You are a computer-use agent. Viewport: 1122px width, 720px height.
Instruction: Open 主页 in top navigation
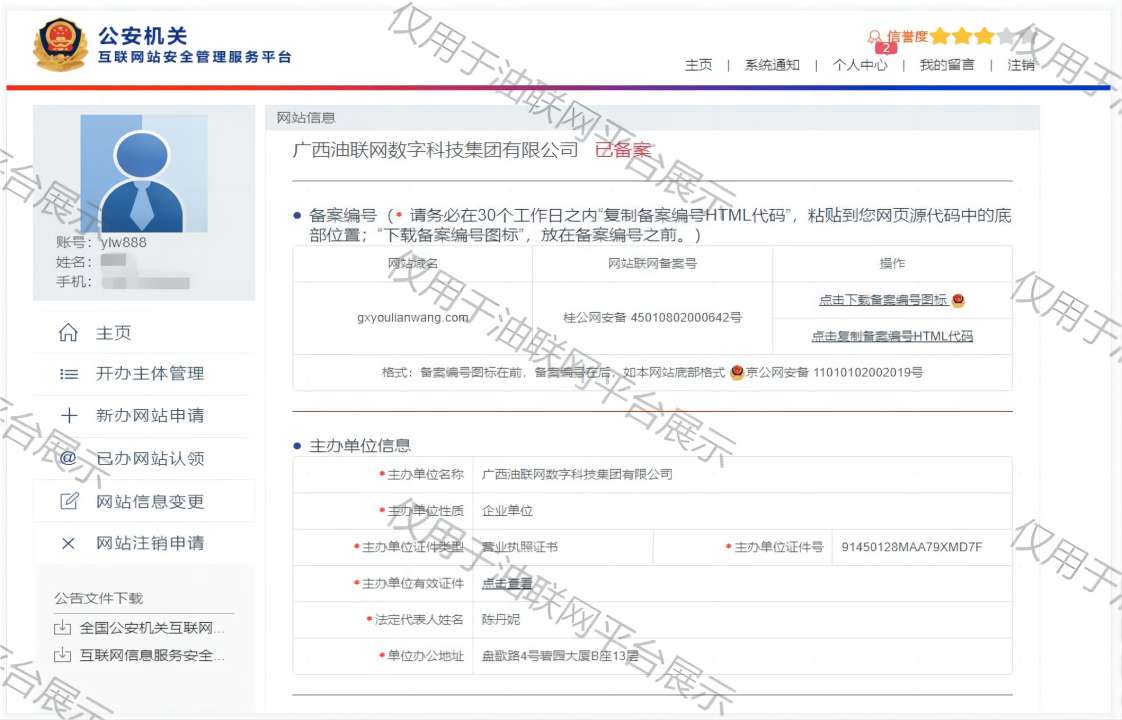click(x=698, y=65)
